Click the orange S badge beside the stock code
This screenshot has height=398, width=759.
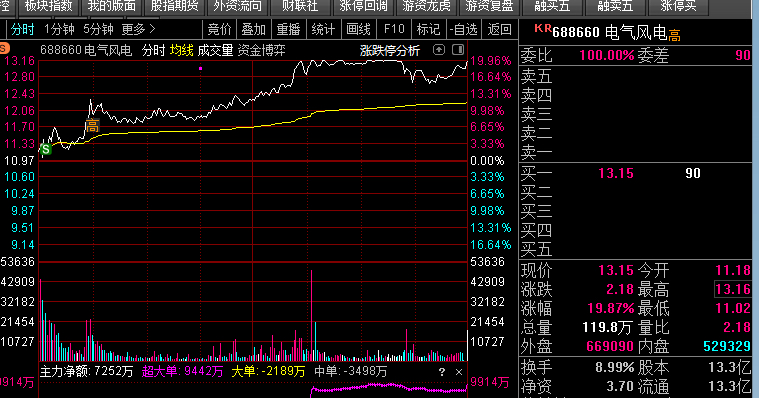coord(4,49)
